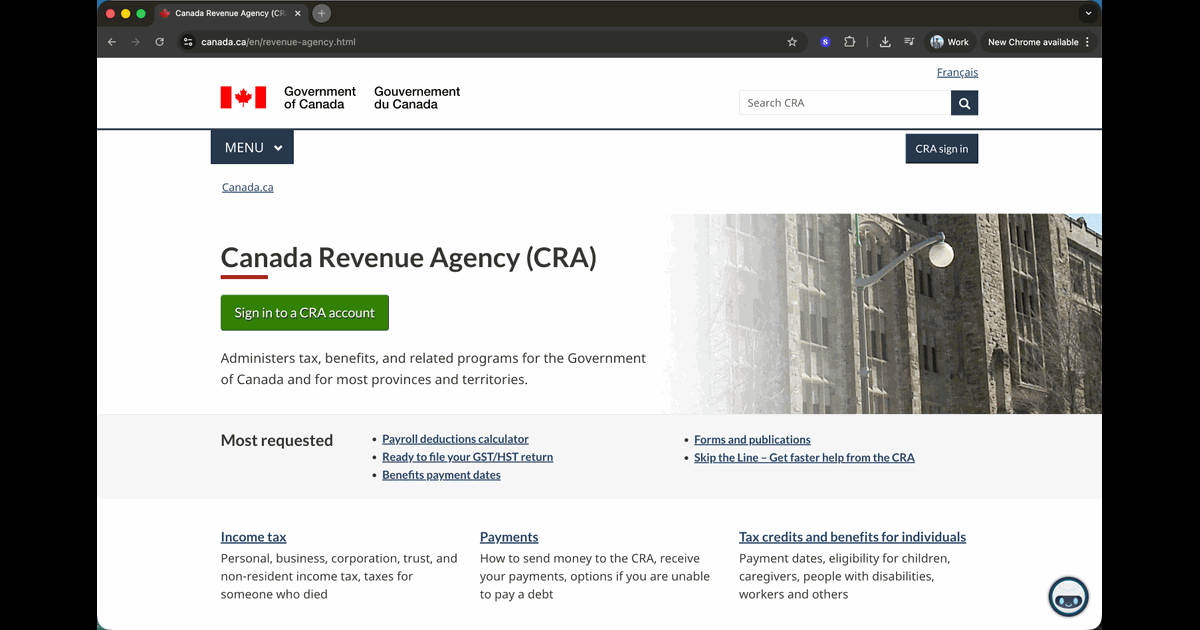Open the Payments link
Viewport: 1200px width, 630px height.
point(509,537)
